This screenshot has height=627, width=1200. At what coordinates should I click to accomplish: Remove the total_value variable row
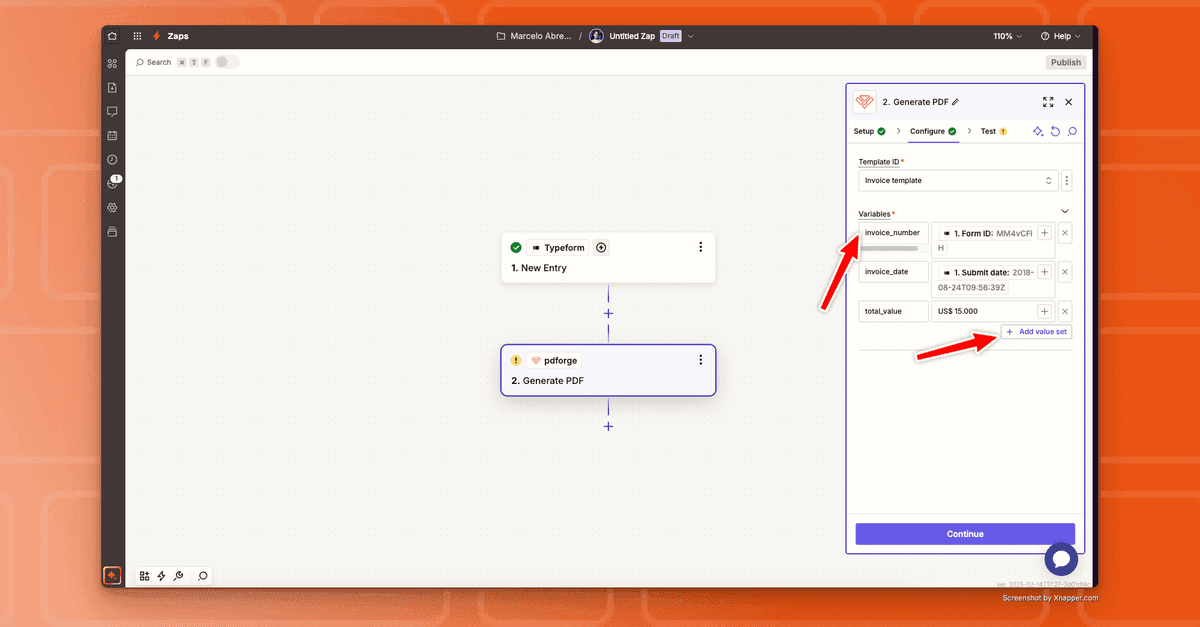[1065, 311]
